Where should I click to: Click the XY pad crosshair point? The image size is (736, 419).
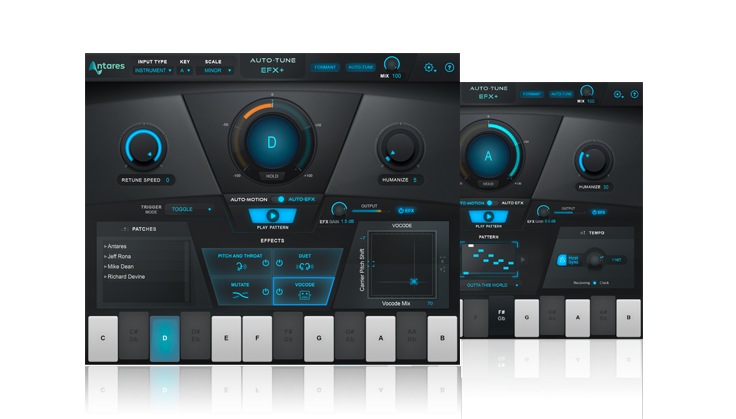tap(414, 282)
